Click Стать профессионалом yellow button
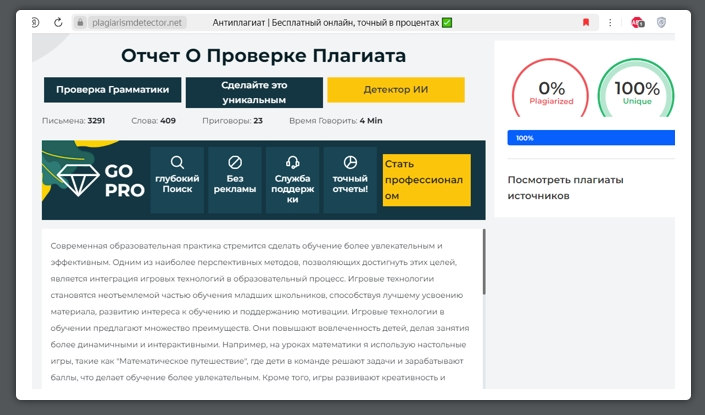 coord(427,180)
